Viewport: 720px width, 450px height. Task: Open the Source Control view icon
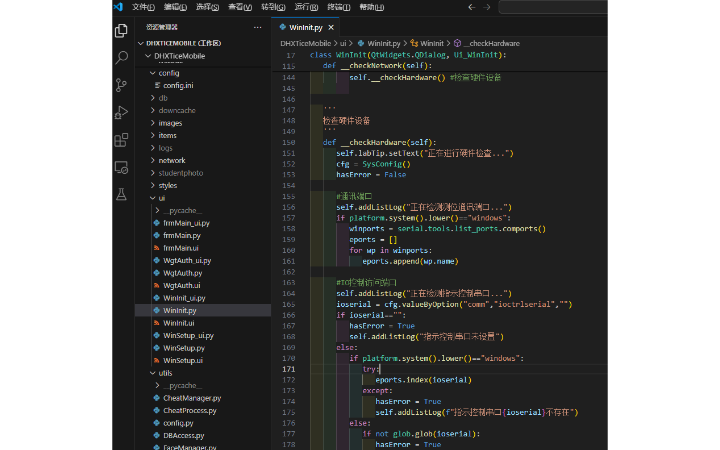[121, 85]
